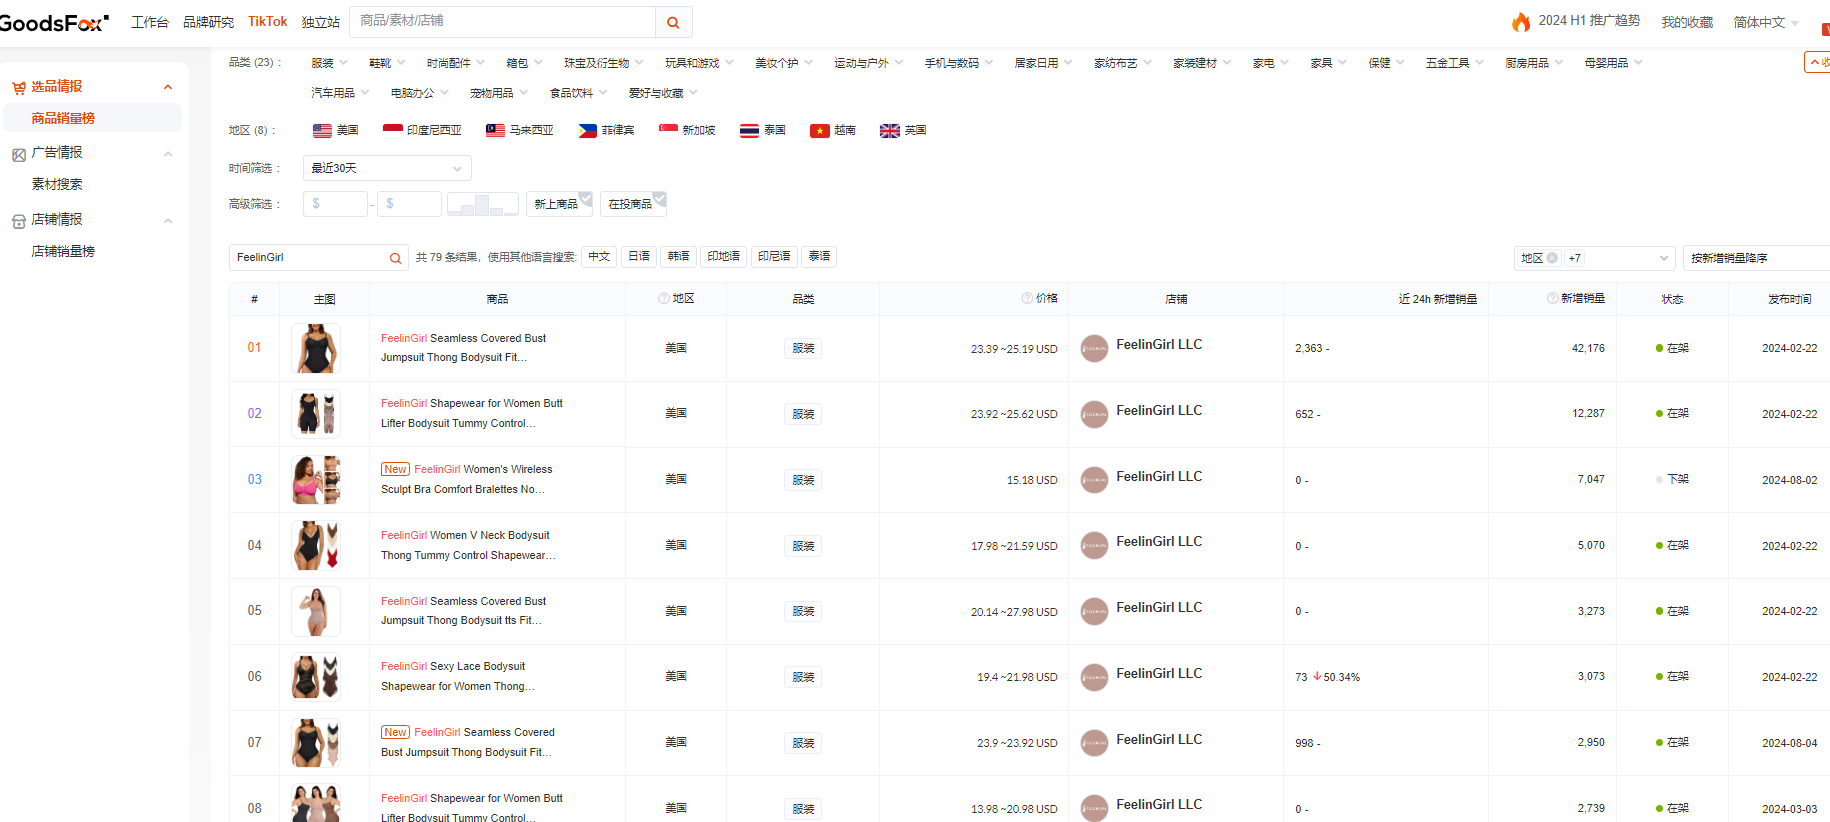The width and height of the screenshot is (1830, 822).
Task: Toggle 韩语 search language
Action: (x=679, y=257)
